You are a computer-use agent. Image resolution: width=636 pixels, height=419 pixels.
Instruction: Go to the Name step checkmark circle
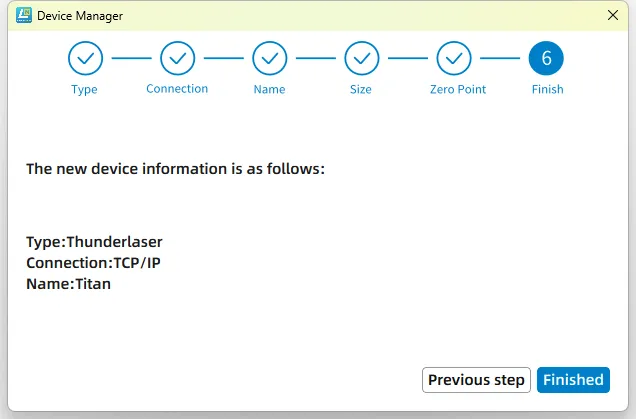pos(269,58)
